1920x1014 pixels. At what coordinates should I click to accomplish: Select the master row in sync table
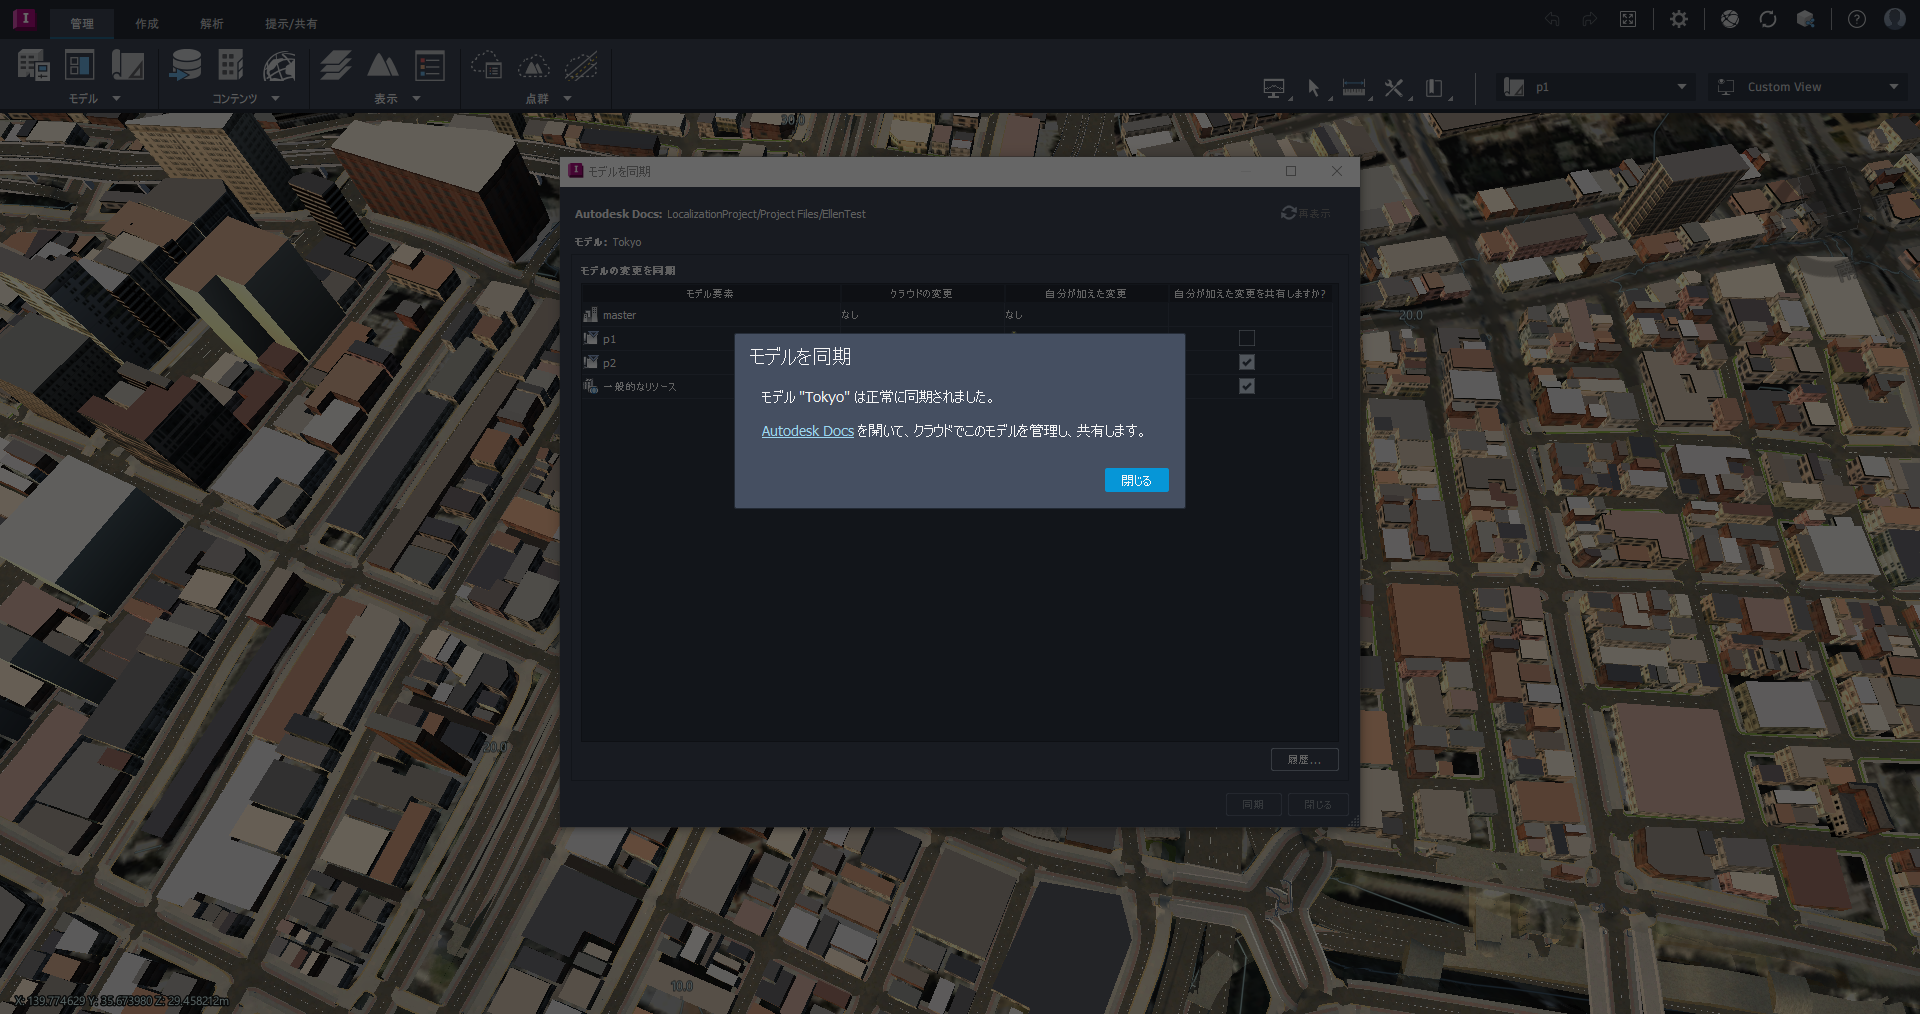(x=956, y=315)
